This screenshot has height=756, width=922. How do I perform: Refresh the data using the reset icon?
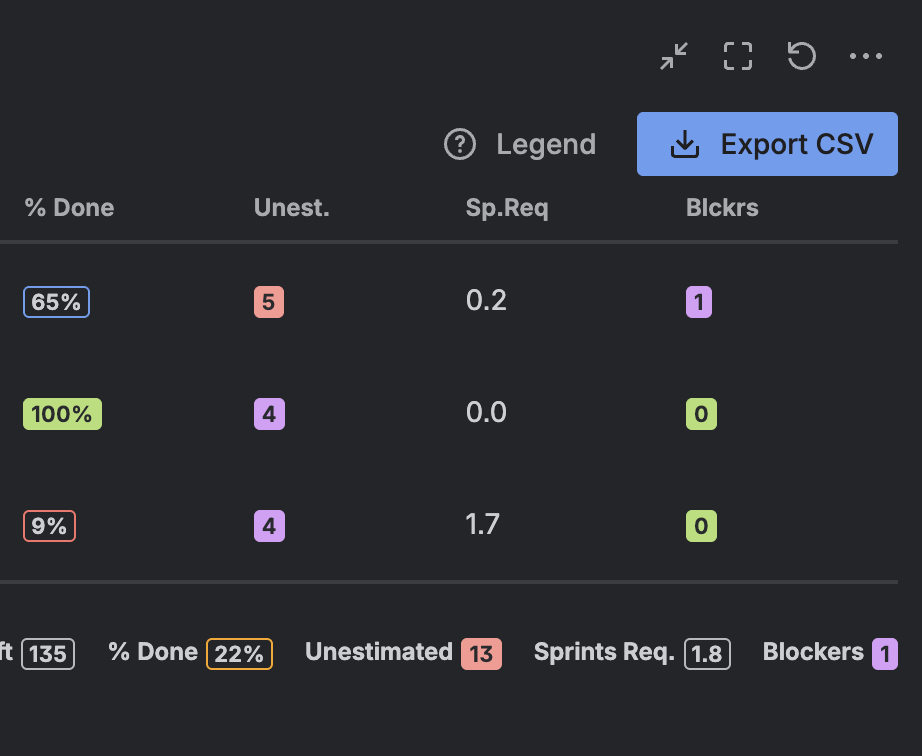pos(800,56)
